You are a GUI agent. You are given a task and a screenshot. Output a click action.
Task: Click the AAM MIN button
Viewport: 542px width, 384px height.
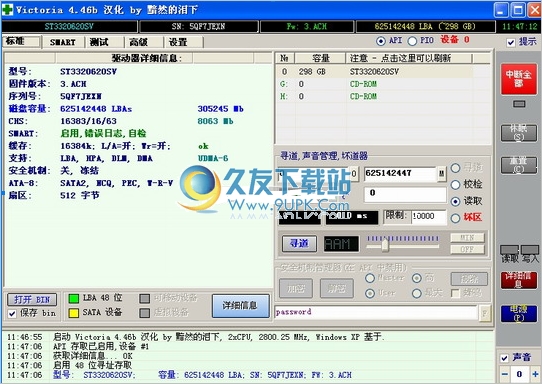click(x=467, y=238)
